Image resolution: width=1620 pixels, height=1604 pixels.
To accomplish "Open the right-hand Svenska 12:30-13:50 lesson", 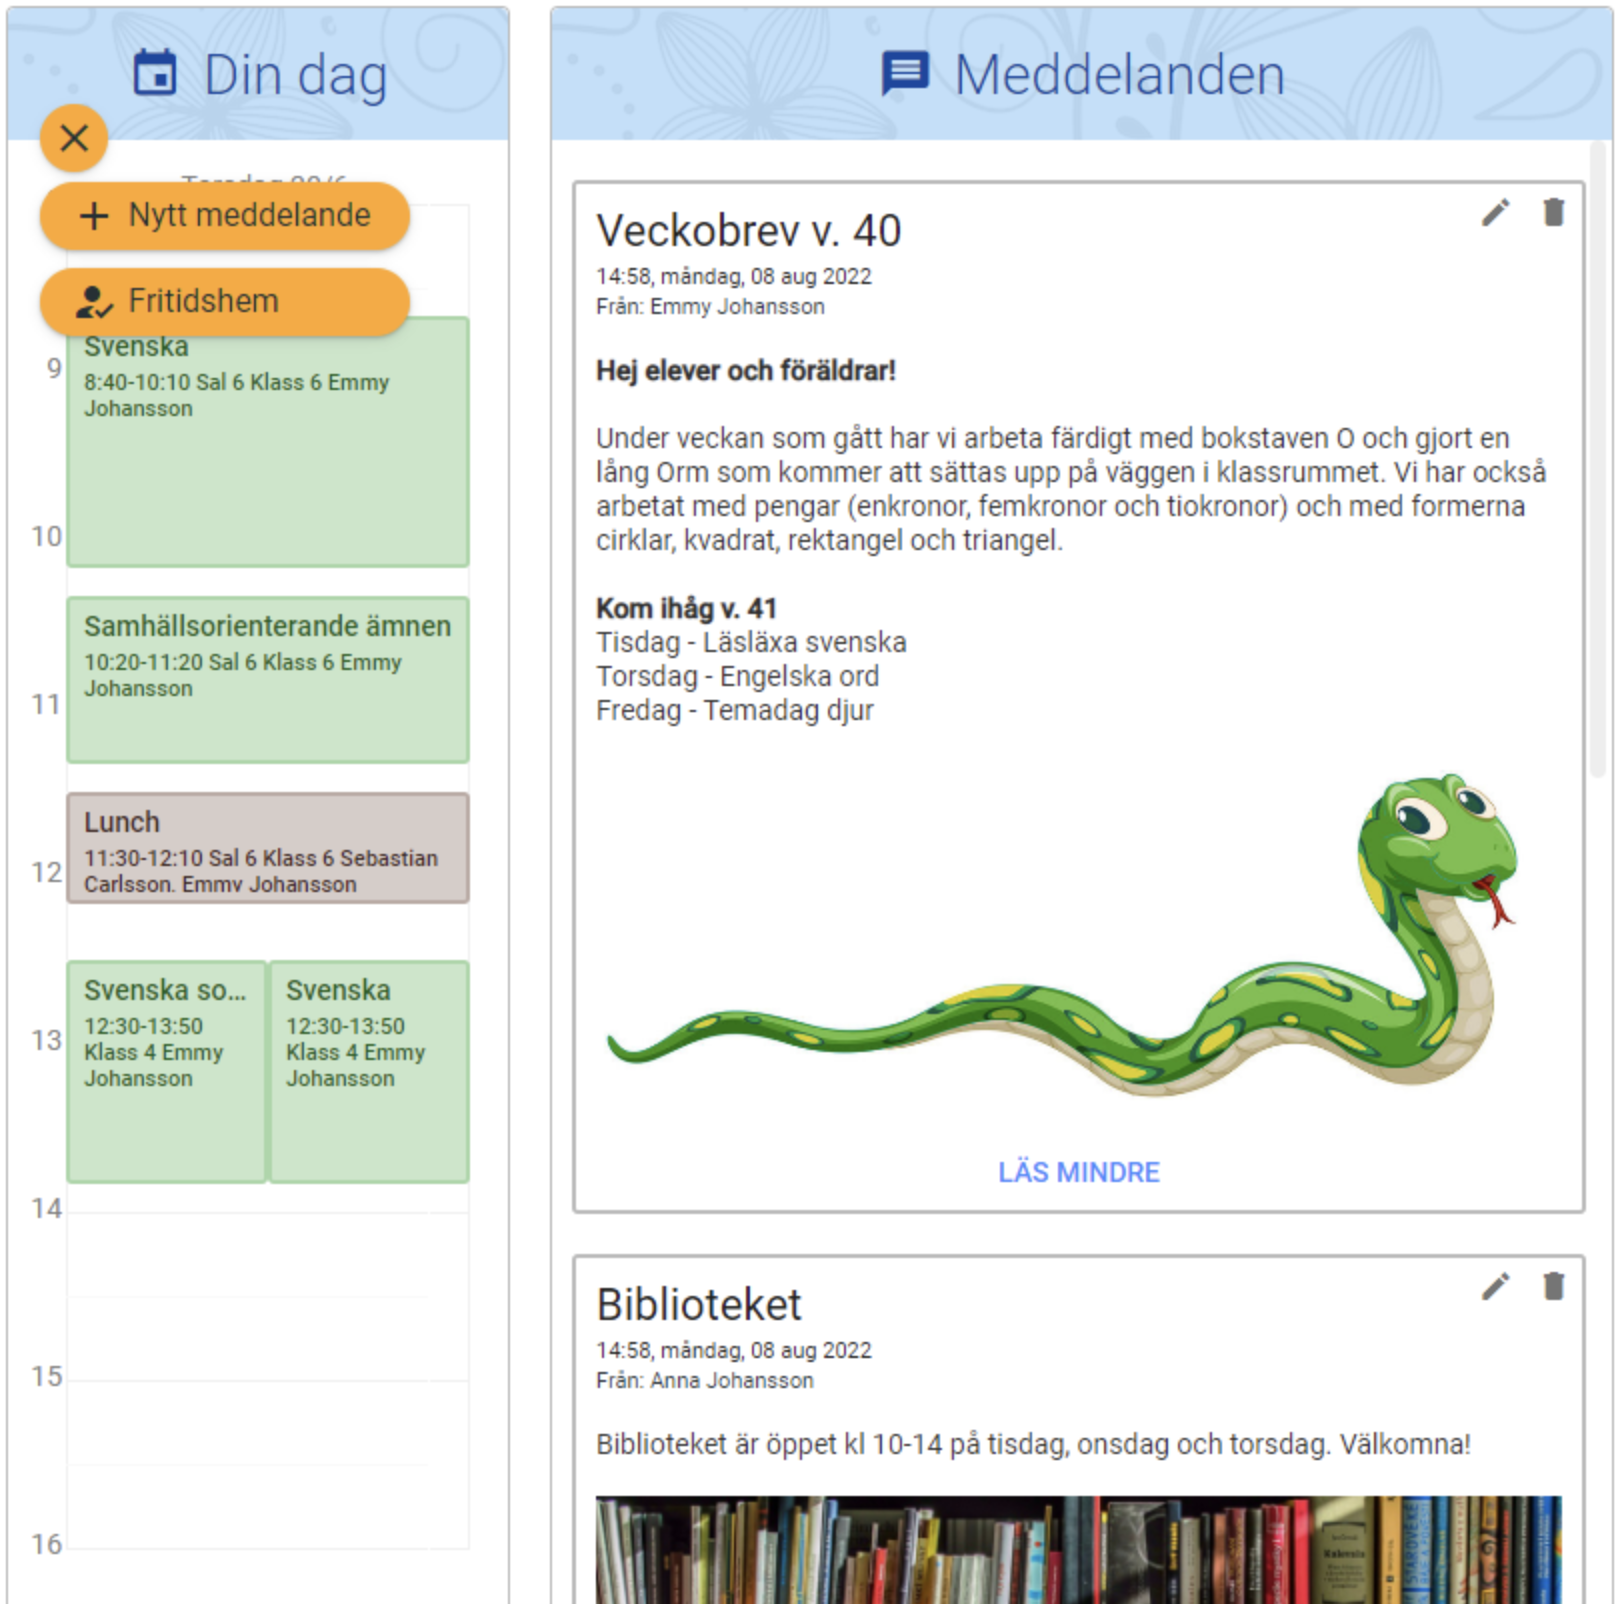I will click(x=369, y=1072).
